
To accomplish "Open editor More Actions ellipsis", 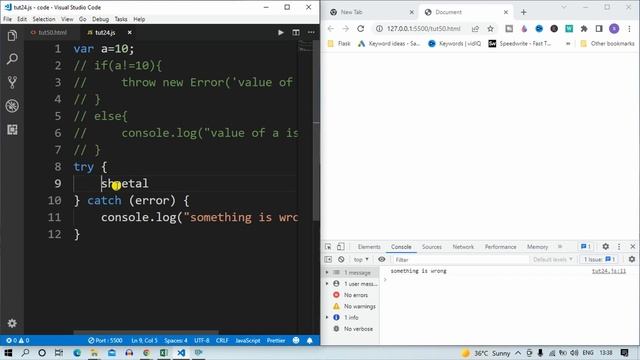I will point(311,33).
